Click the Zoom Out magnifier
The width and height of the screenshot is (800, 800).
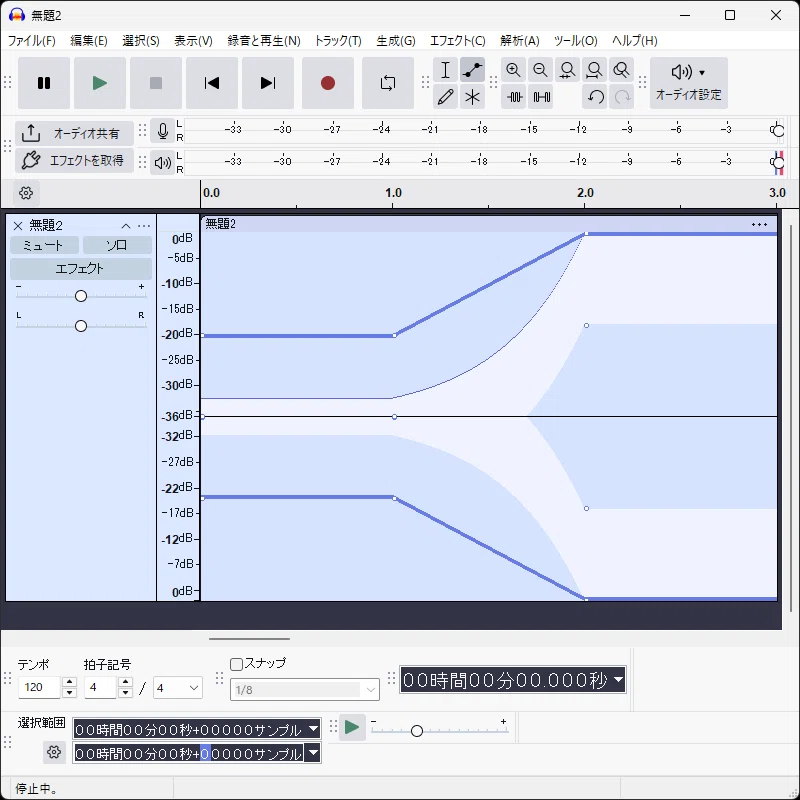tap(540, 70)
